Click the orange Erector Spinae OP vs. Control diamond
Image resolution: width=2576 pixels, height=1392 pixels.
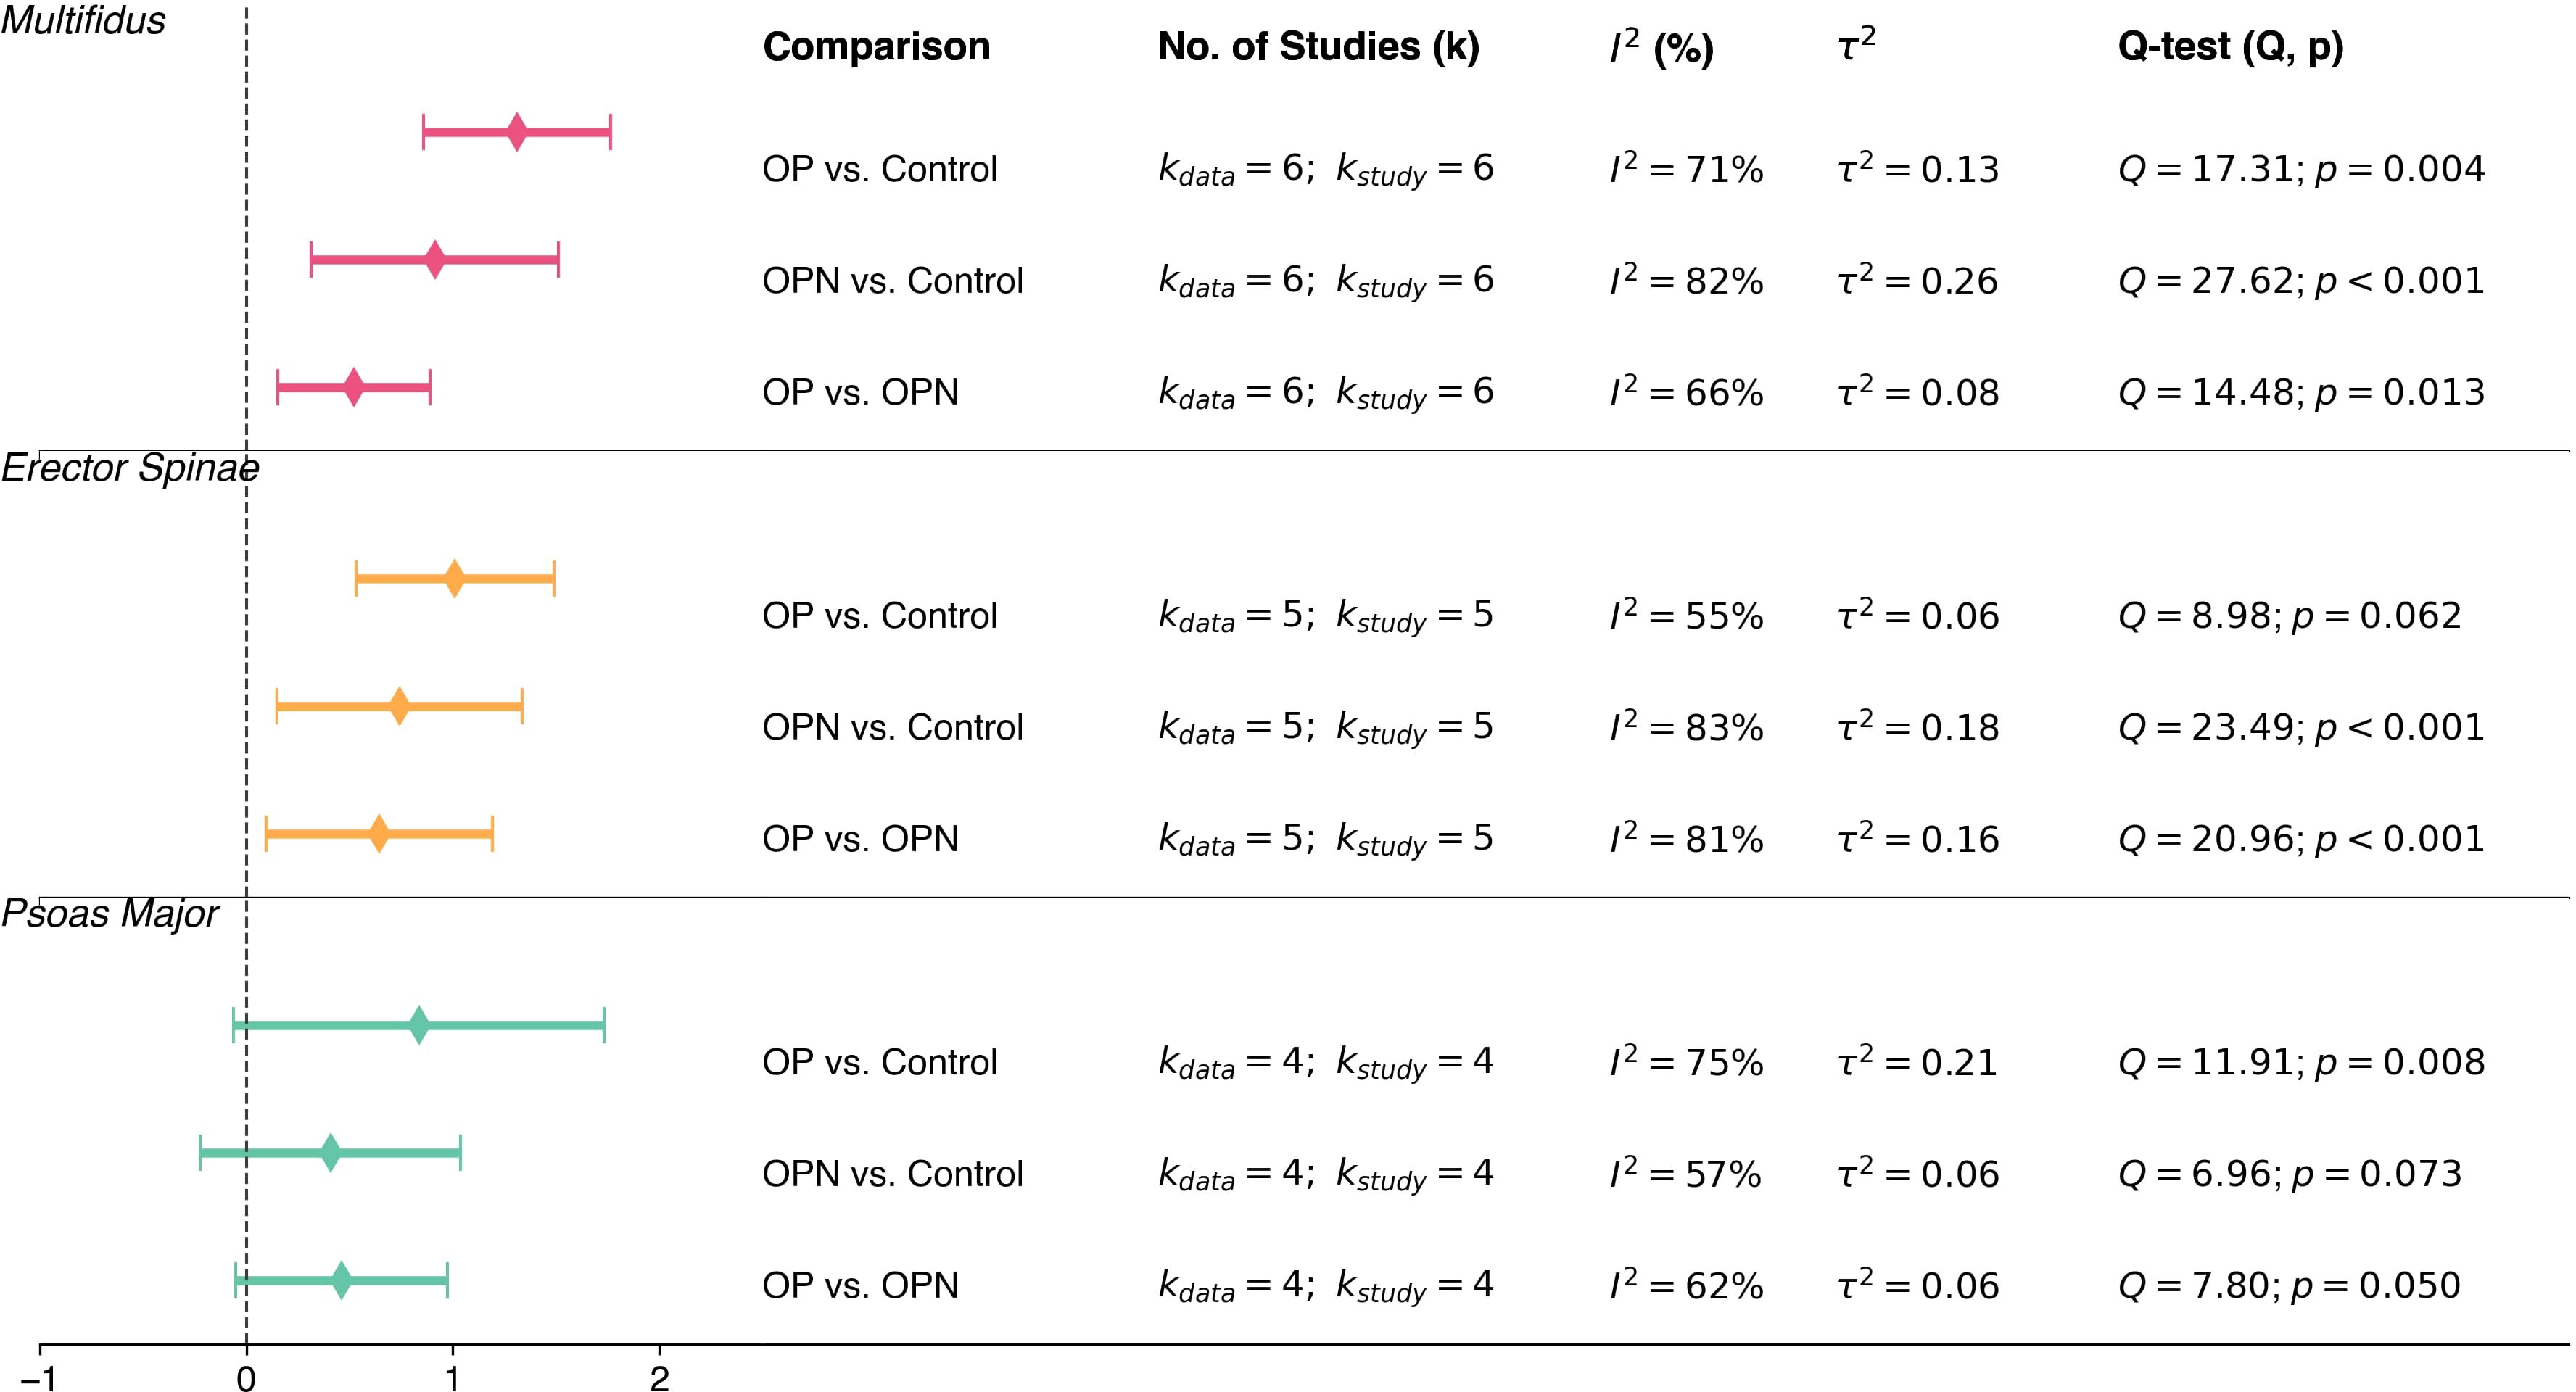(x=454, y=579)
